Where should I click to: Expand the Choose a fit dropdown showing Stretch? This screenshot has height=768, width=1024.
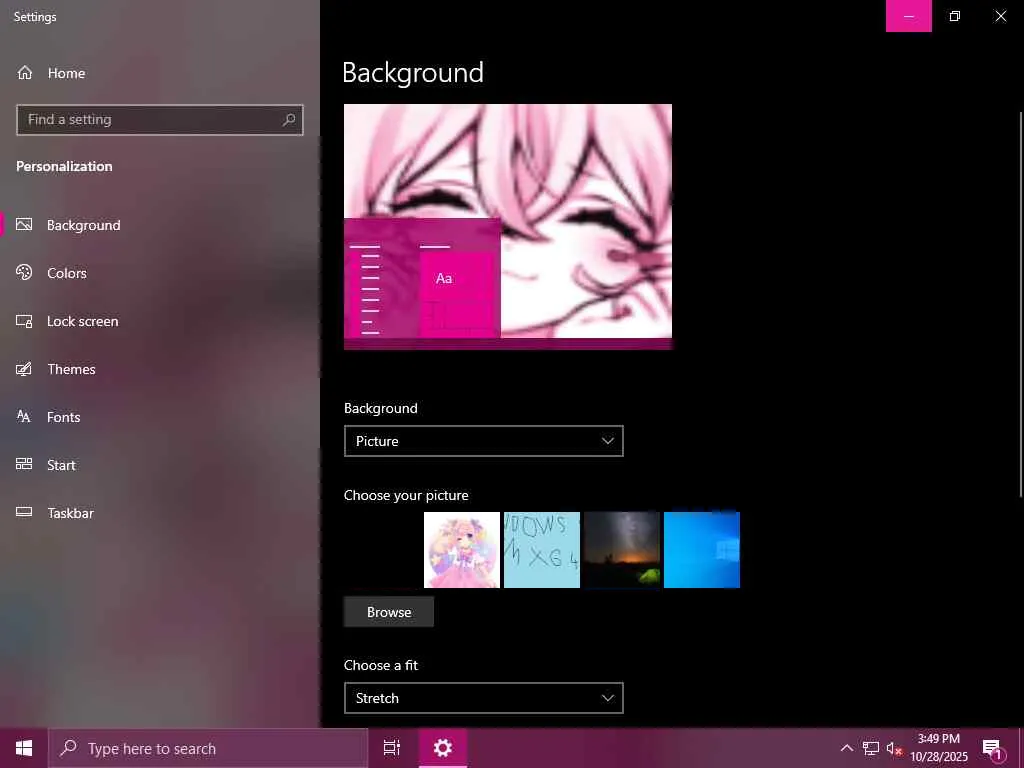coord(483,698)
